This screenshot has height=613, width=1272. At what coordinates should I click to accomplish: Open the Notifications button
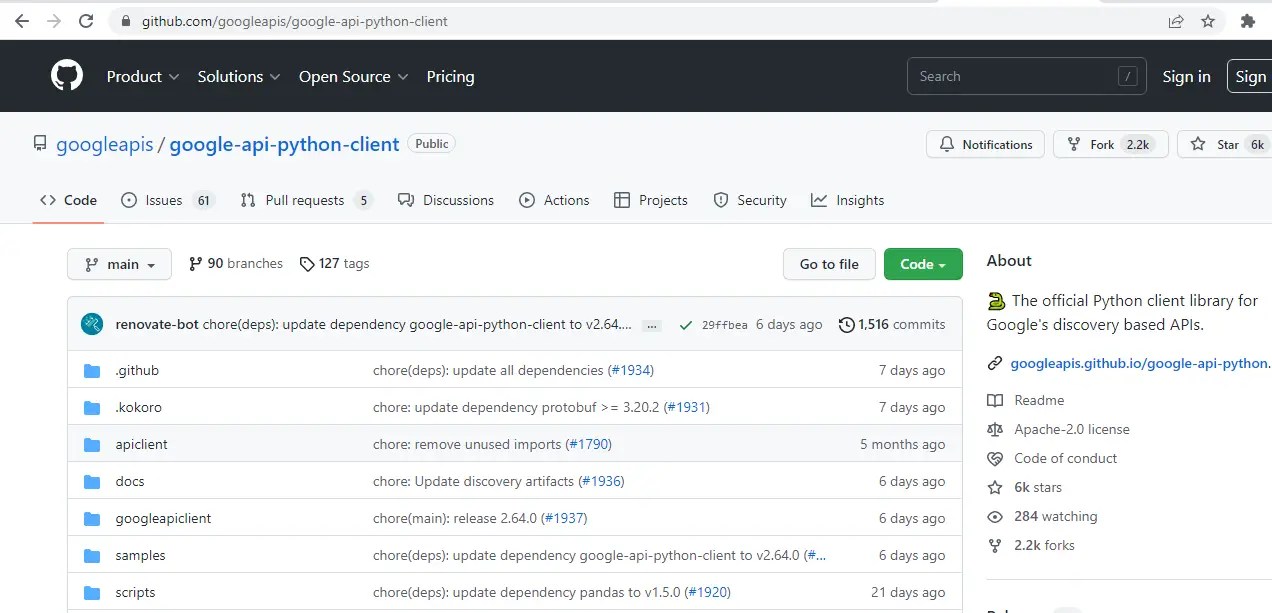pyautogui.click(x=985, y=145)
